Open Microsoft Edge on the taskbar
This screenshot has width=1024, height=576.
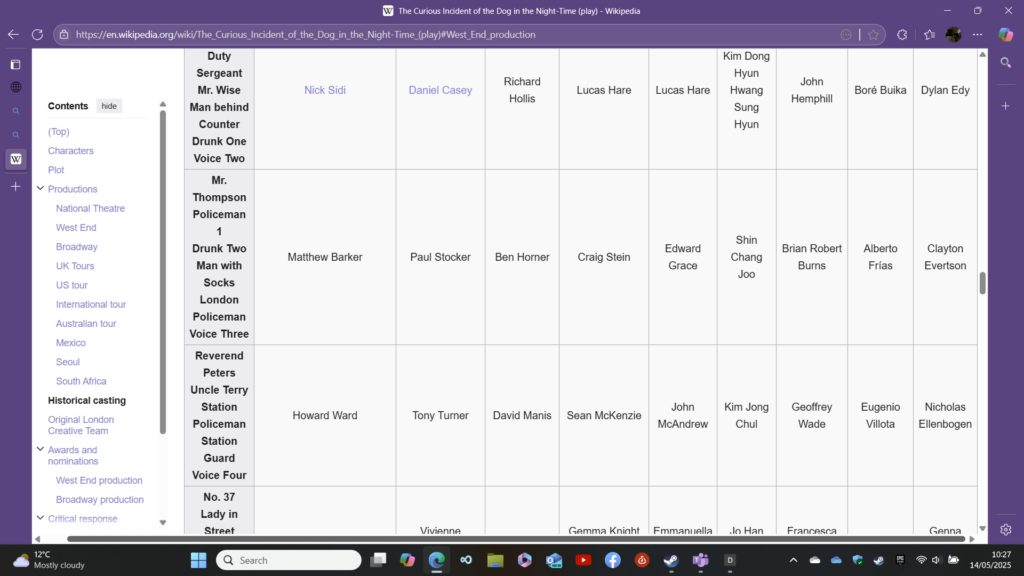[436, 560]
